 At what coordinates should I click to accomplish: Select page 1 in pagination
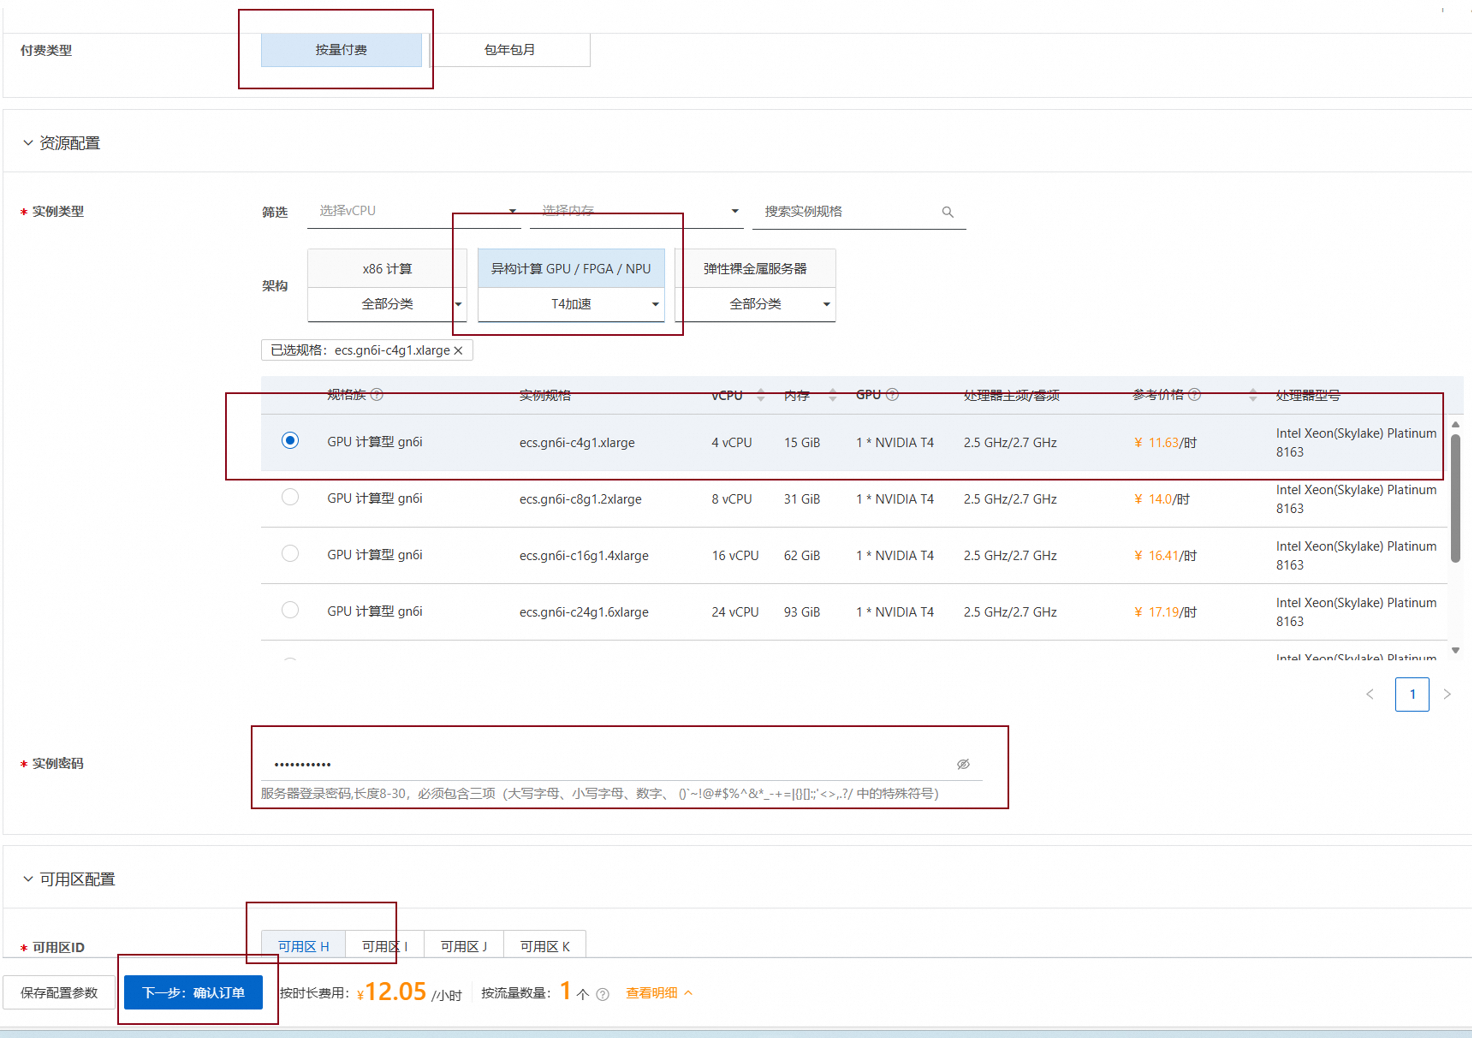click(x=1412, y=694)
